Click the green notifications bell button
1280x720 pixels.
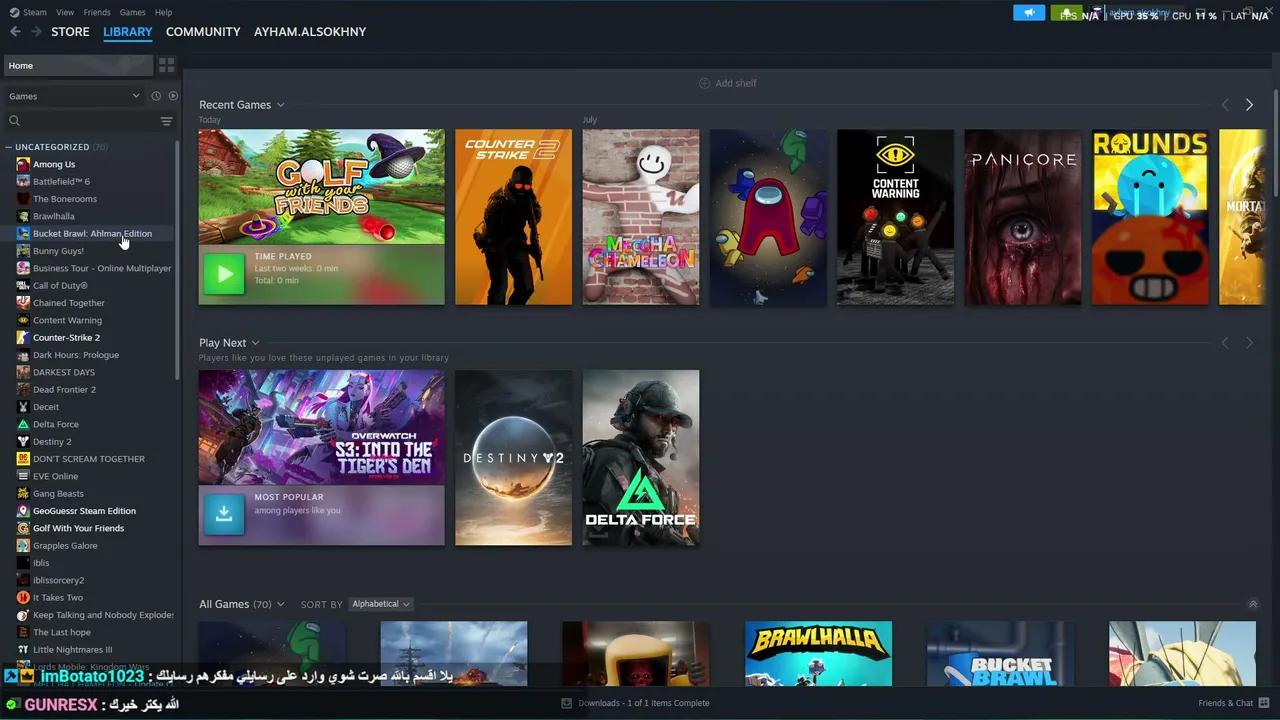[x=1066, y=13]
